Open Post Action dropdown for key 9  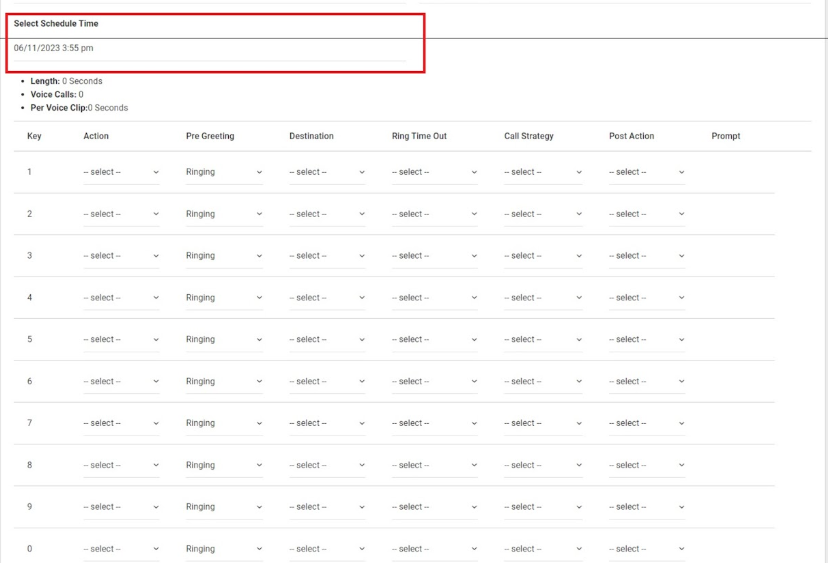coord(647,507)
